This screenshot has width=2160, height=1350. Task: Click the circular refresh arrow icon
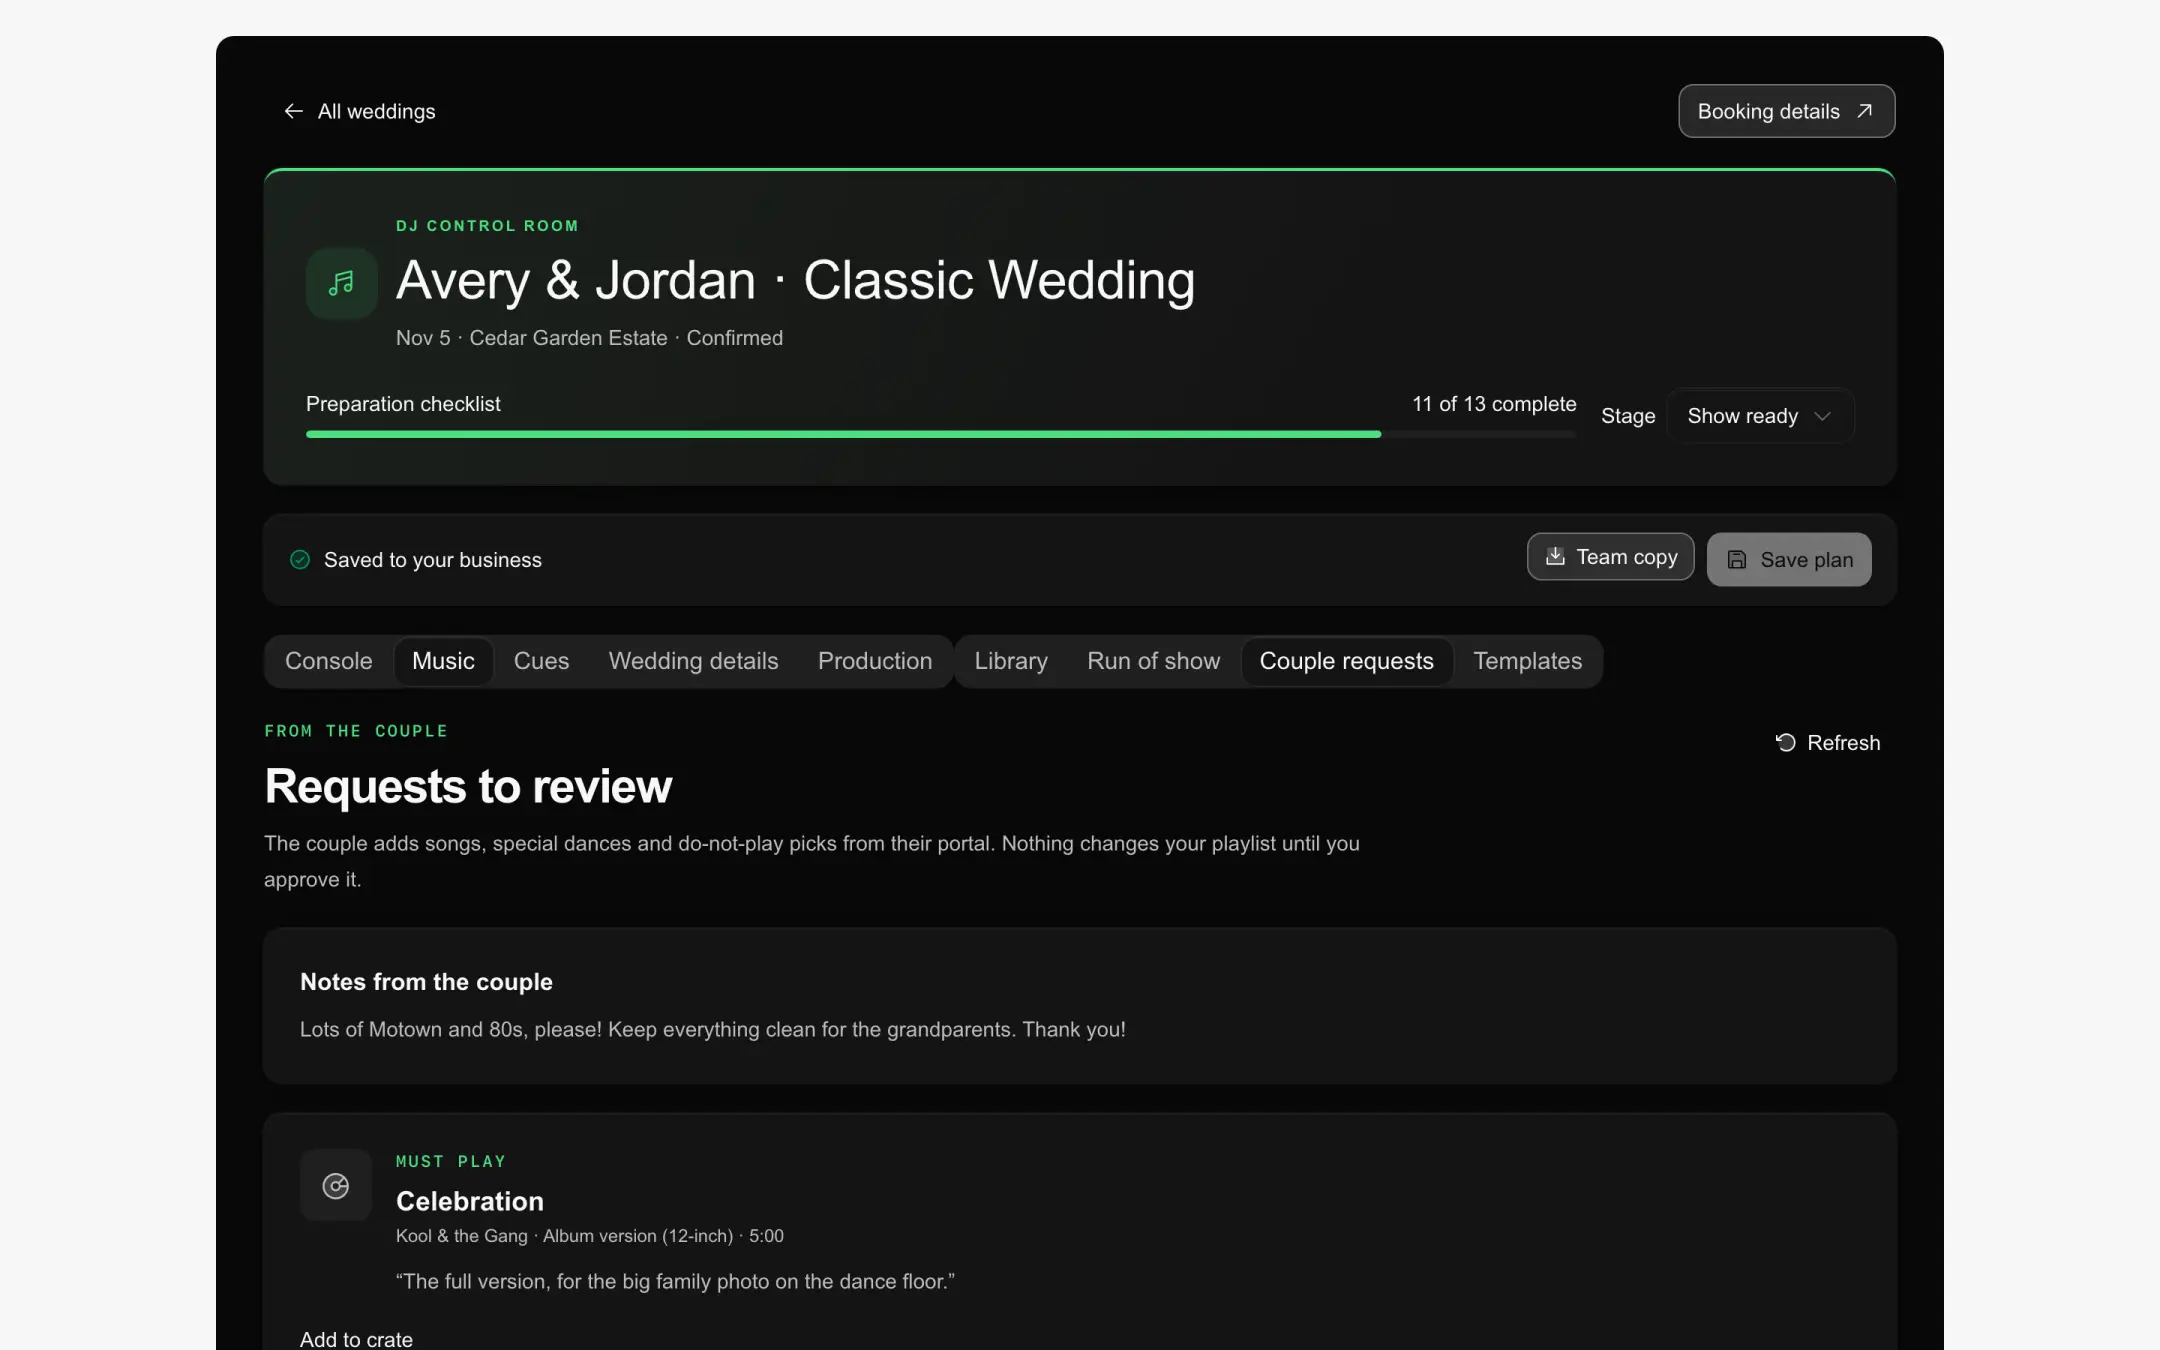click(1785, 742)
